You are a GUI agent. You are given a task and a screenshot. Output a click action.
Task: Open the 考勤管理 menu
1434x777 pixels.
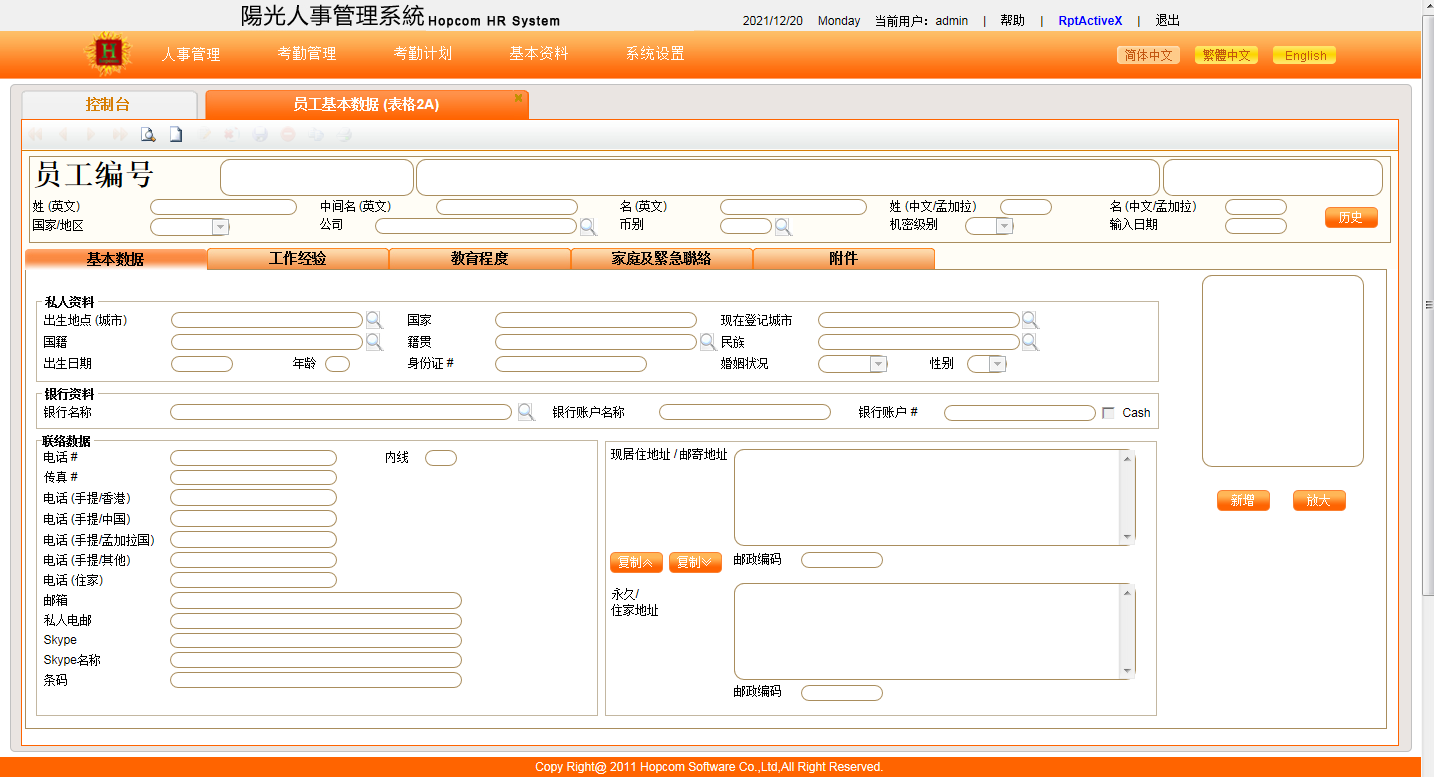coord(307,54)
